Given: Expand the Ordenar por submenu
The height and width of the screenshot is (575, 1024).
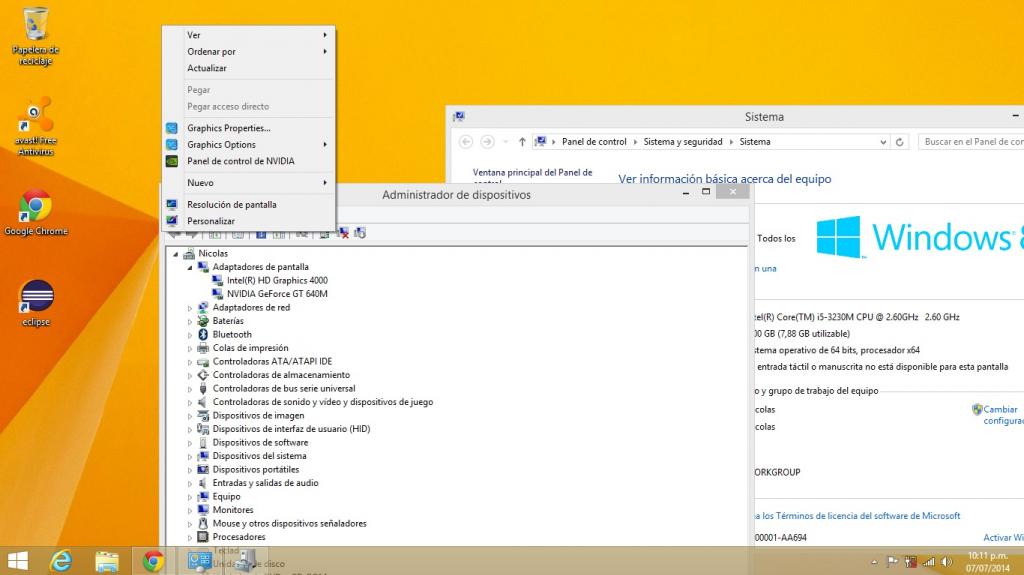Looking at the screenshot, I should [211, 51].
